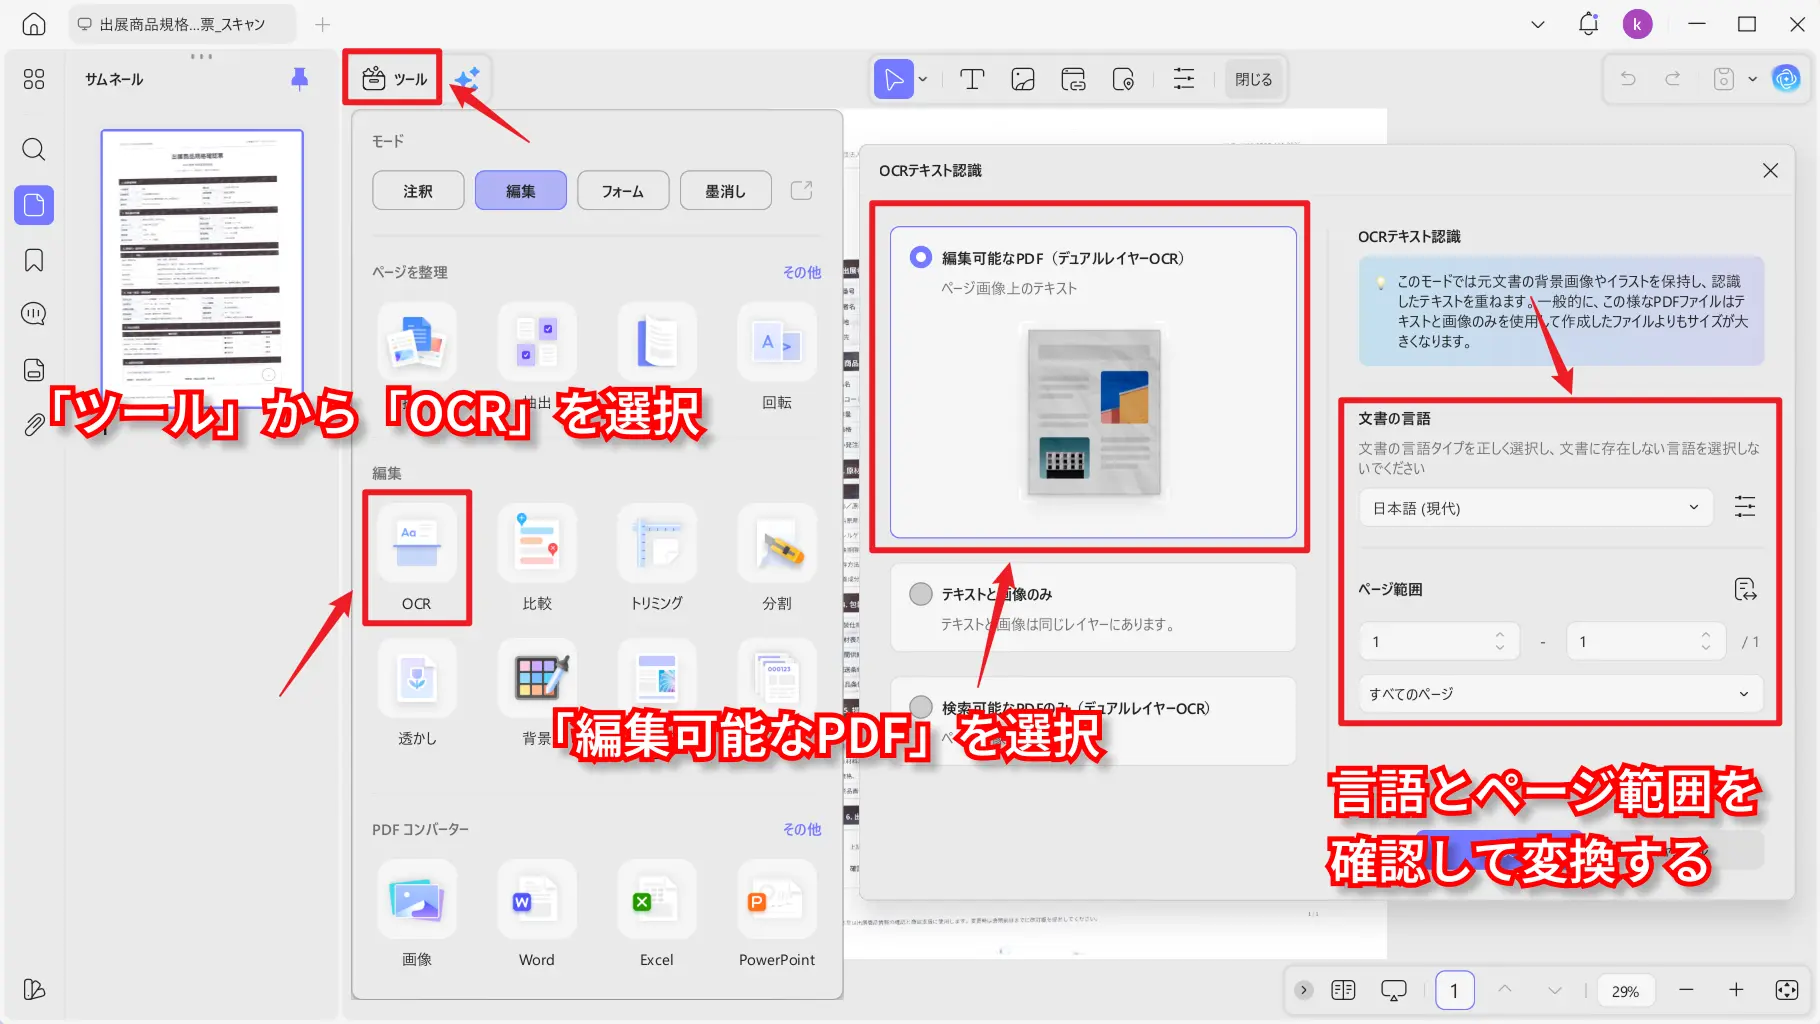Image resolution: width=1820 pixels, height=1024 pixels.
Task: Open the search panel icon
Action: click(34, 150)
